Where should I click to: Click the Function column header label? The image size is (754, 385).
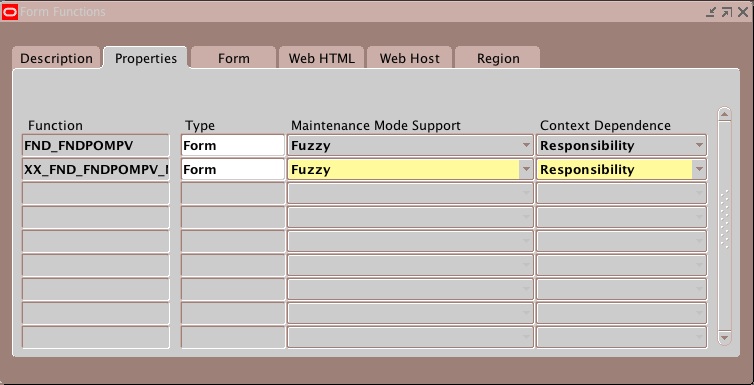point(55,125)
